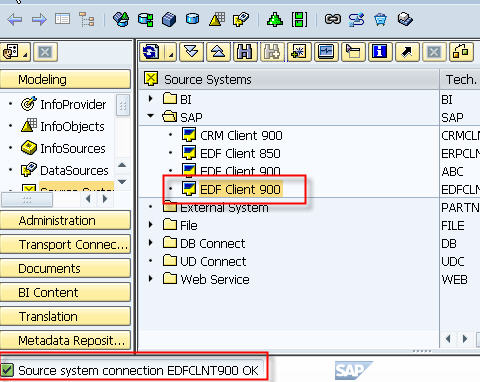Click the hierarchy tree icon in top toolbar
The width and height of the screenshot is (480, 382).
pos(86,19)
